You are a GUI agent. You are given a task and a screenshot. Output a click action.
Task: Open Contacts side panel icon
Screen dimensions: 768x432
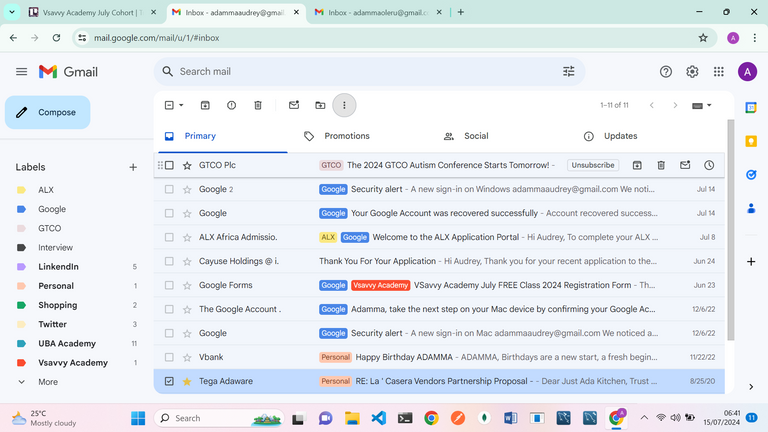click(x=751, y=209)
